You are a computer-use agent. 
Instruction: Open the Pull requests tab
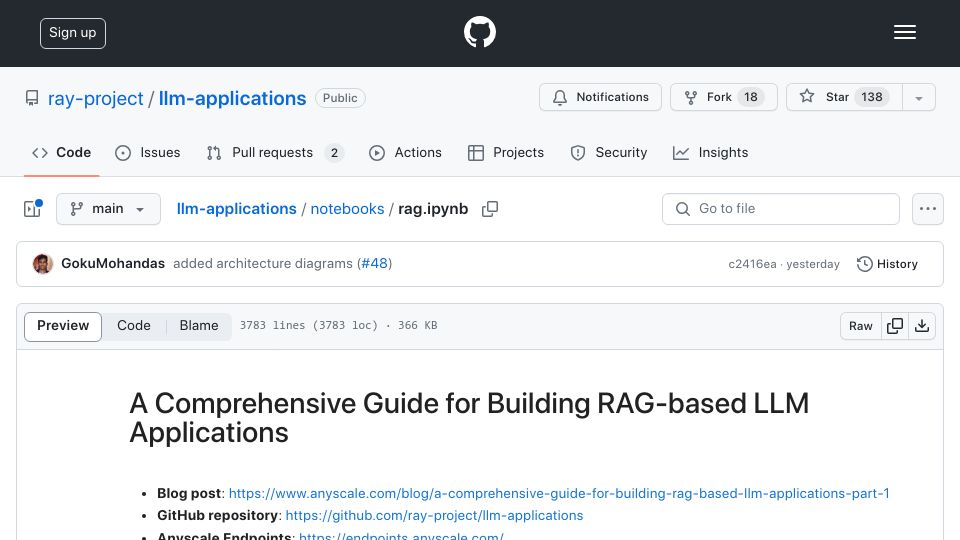click(x=275, y=152)
